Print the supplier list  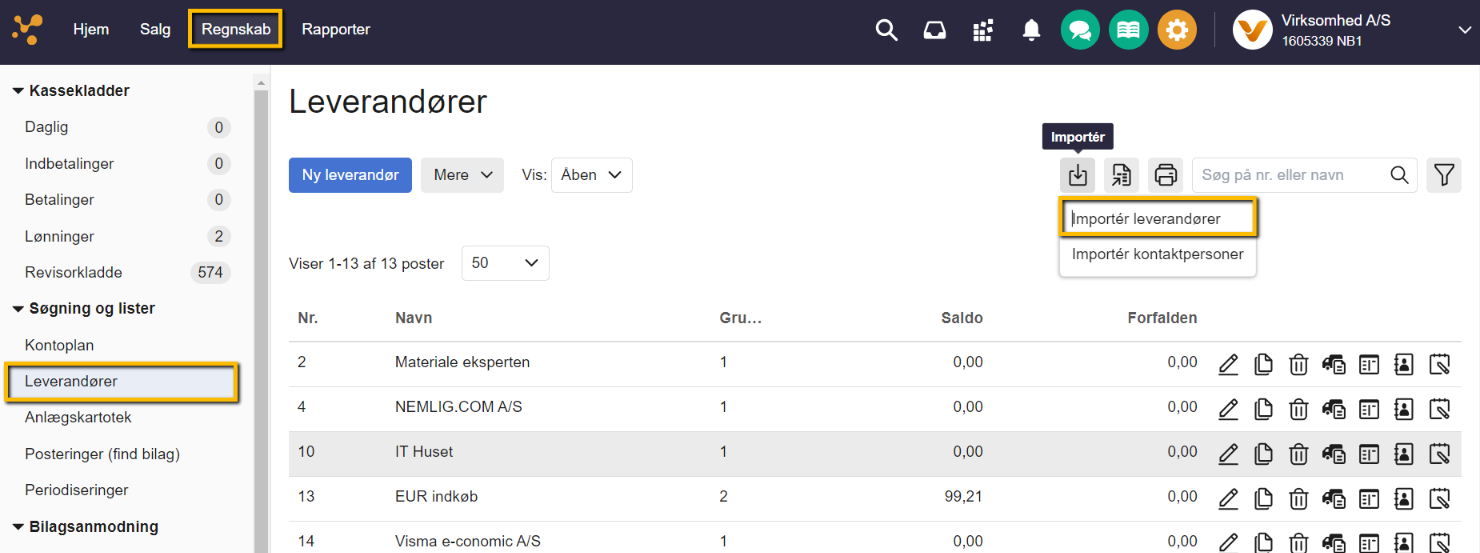[1165, 175]
